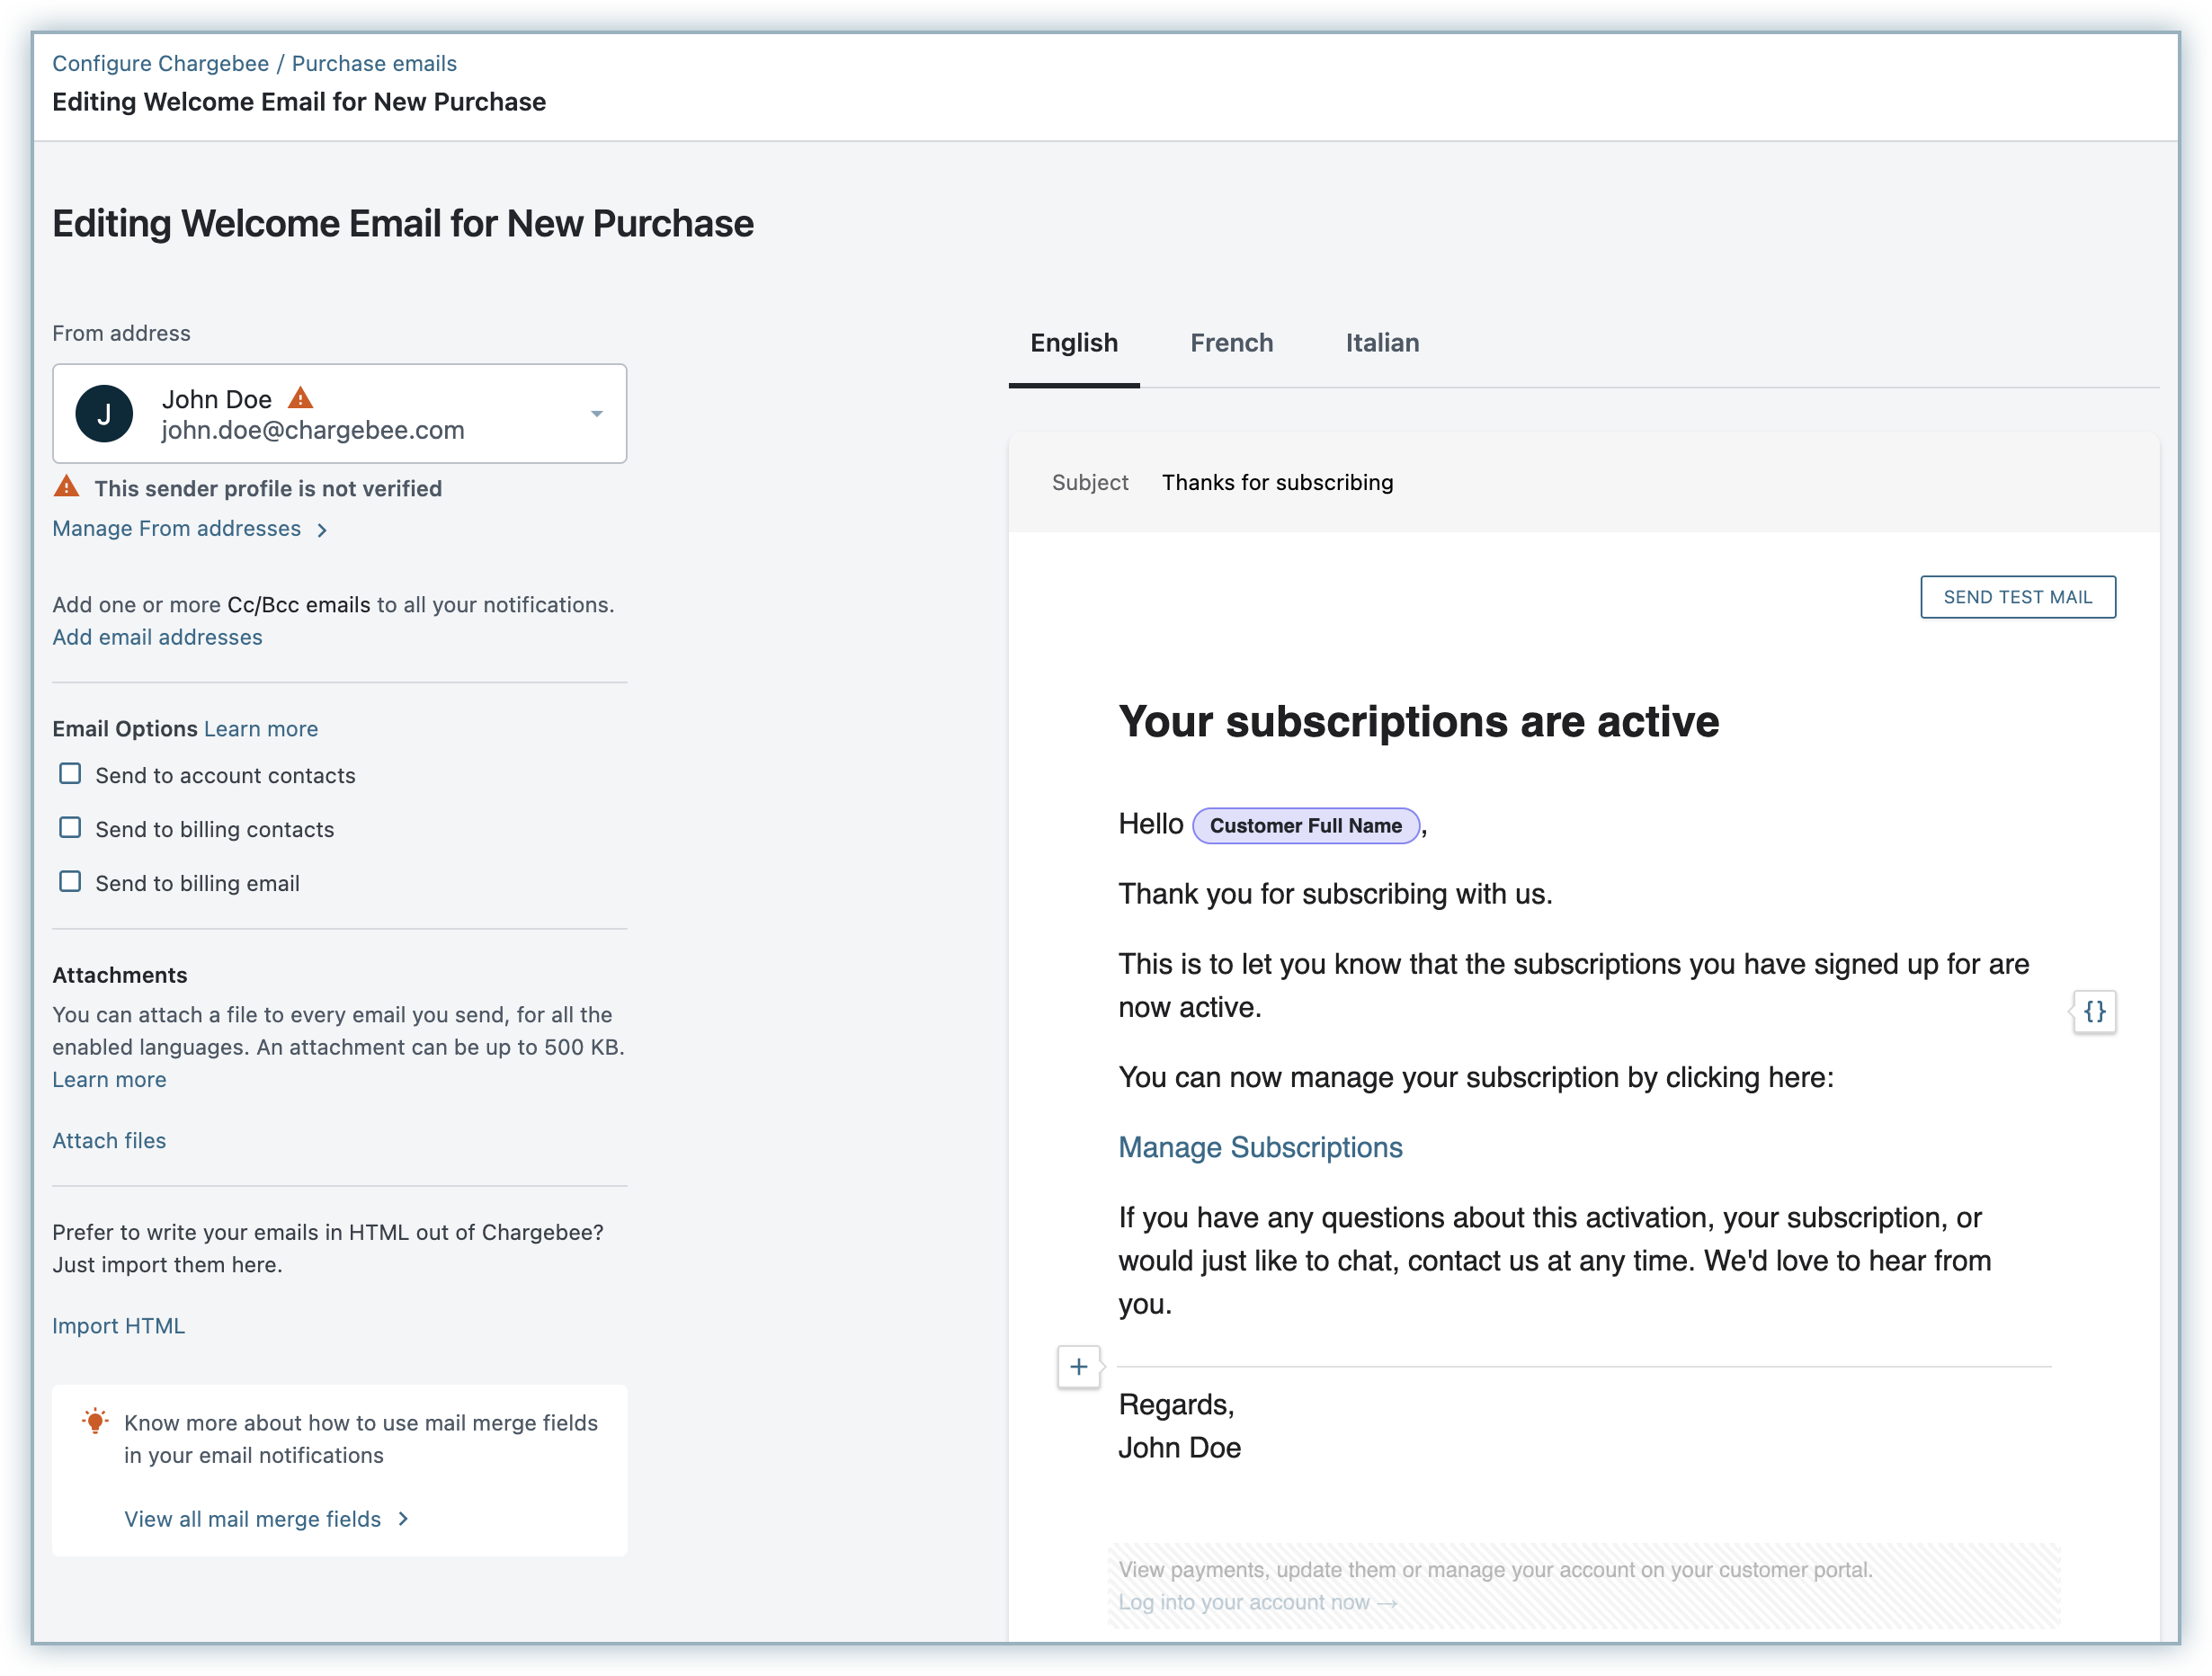This screenshot has width=2212, height=1676.
Task: Select the Italian language tab
Action: [x=1381, y=343]
